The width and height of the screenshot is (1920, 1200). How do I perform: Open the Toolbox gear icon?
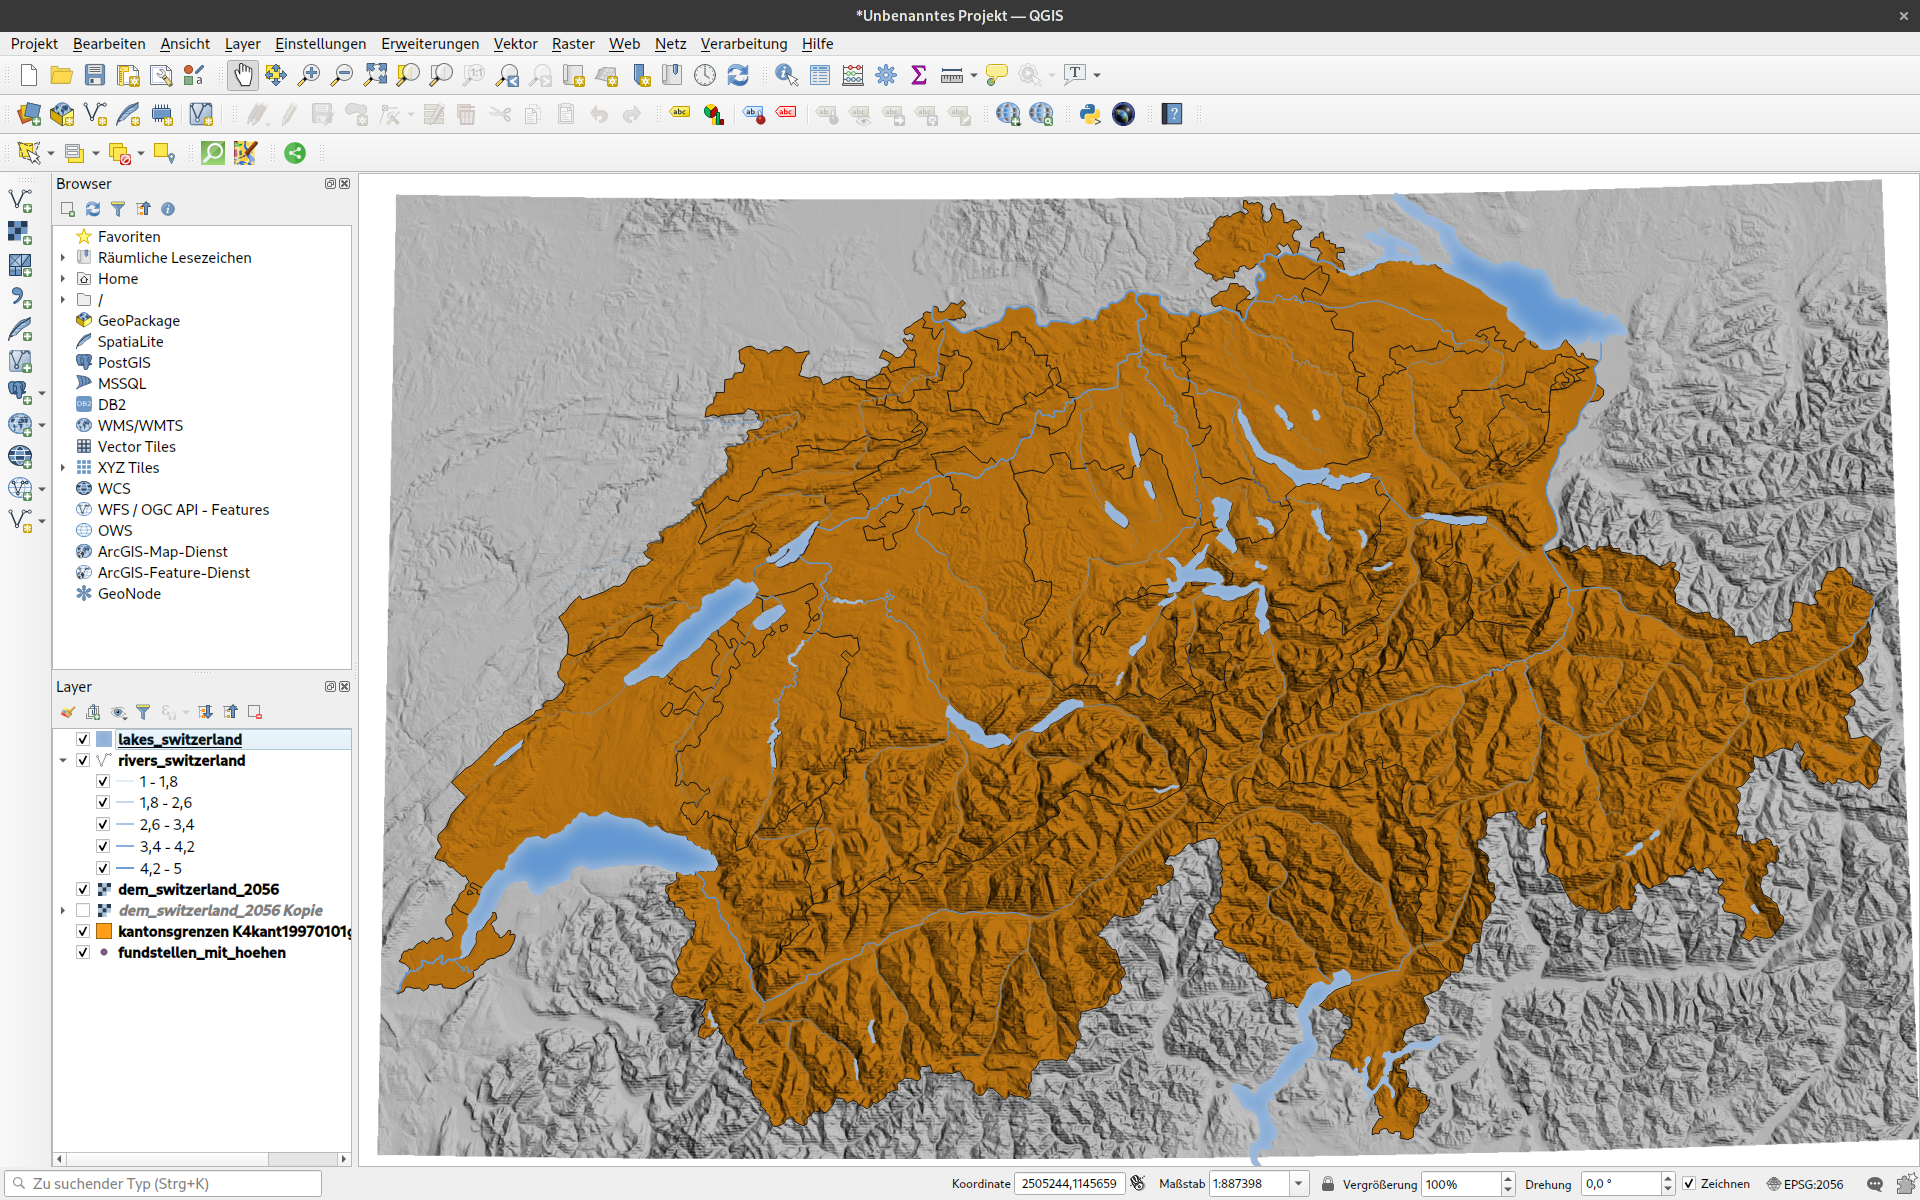(x=886, y=75)
